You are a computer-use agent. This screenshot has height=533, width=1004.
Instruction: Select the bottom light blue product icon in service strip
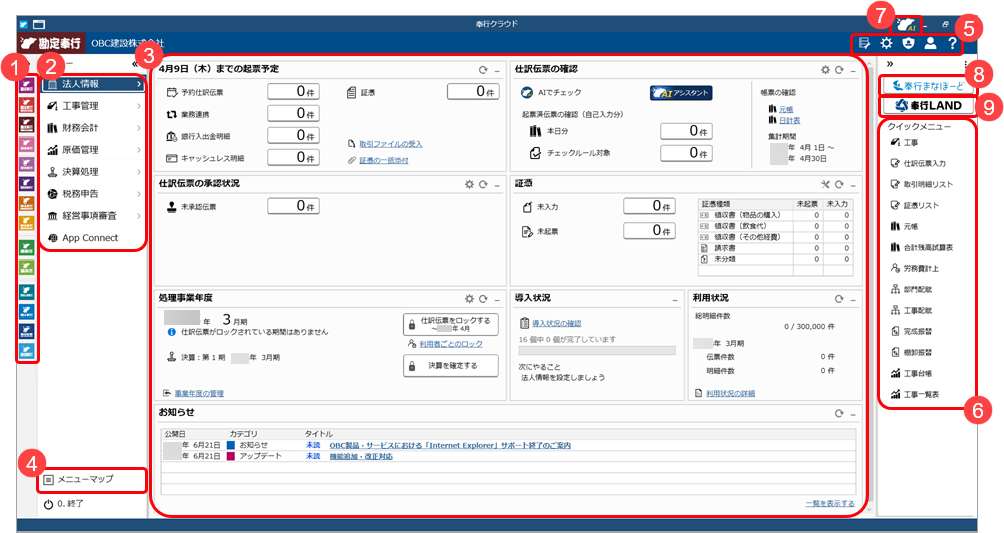[x=26, y=351]
